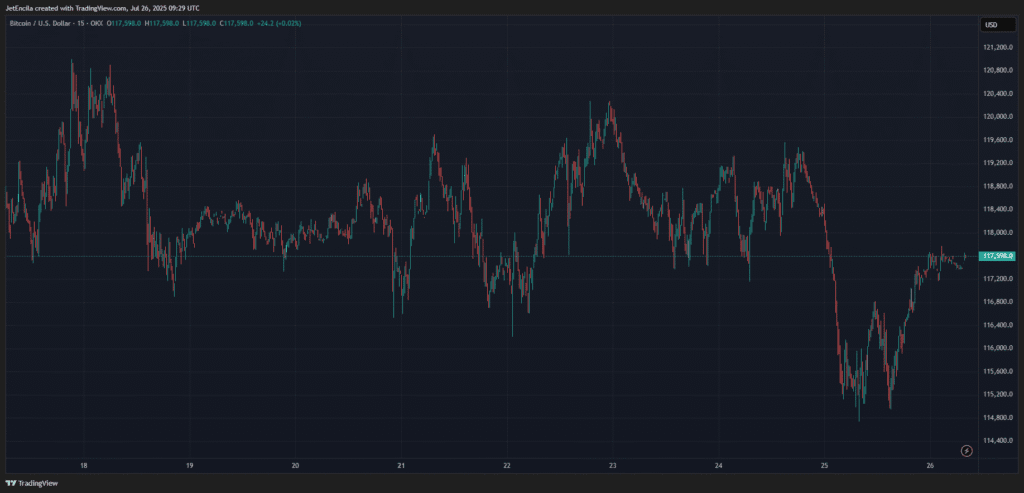Click the lightning bolt icon near the time axis

coord(965,451)
